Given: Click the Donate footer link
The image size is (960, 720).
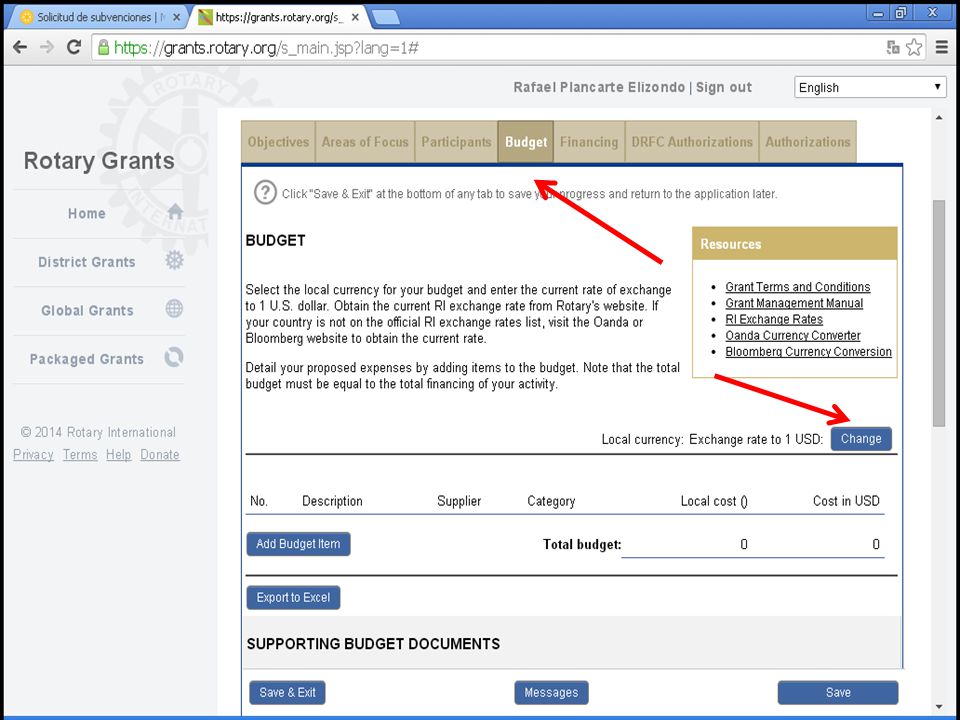Looking at the screenshot, I should [x=160, y=454].
